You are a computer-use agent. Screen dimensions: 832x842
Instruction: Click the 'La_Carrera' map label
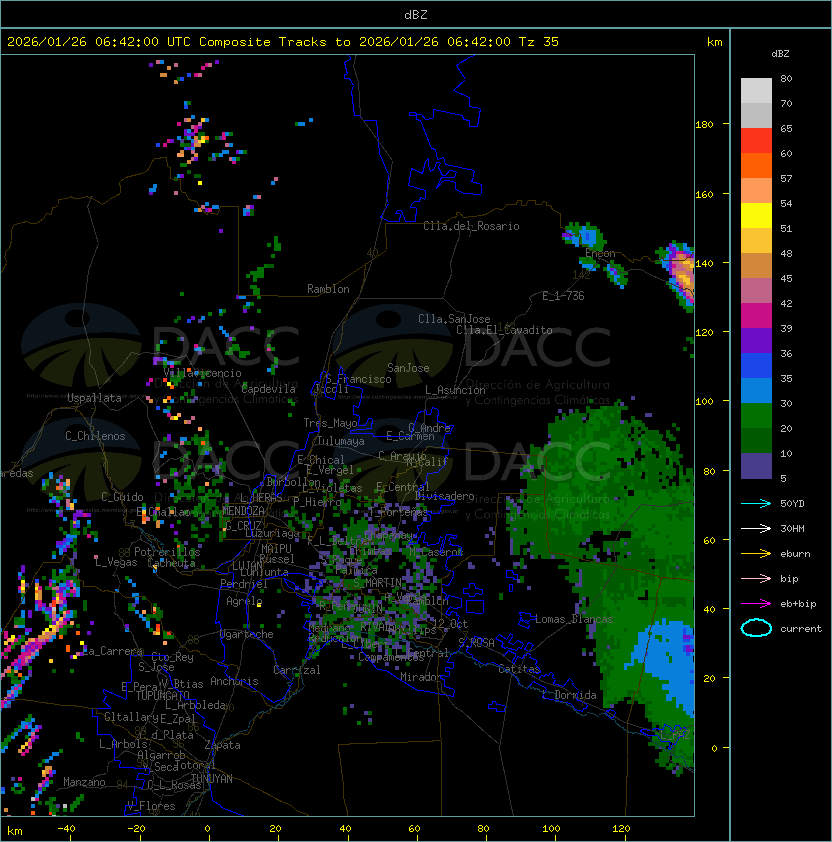[111, 651]
